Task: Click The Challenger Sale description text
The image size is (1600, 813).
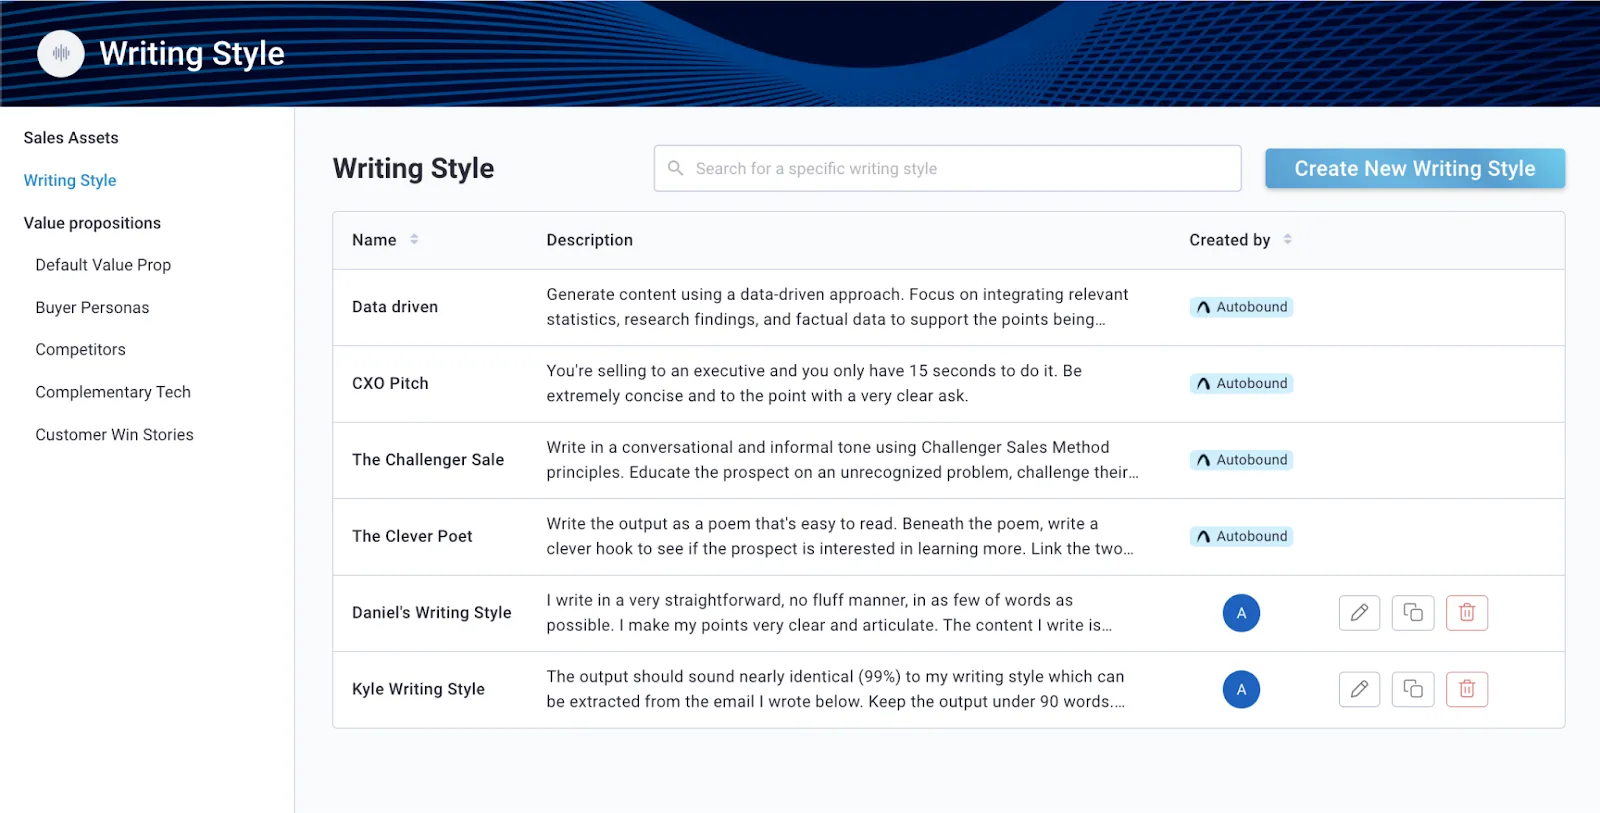Action: pos(842,460)
